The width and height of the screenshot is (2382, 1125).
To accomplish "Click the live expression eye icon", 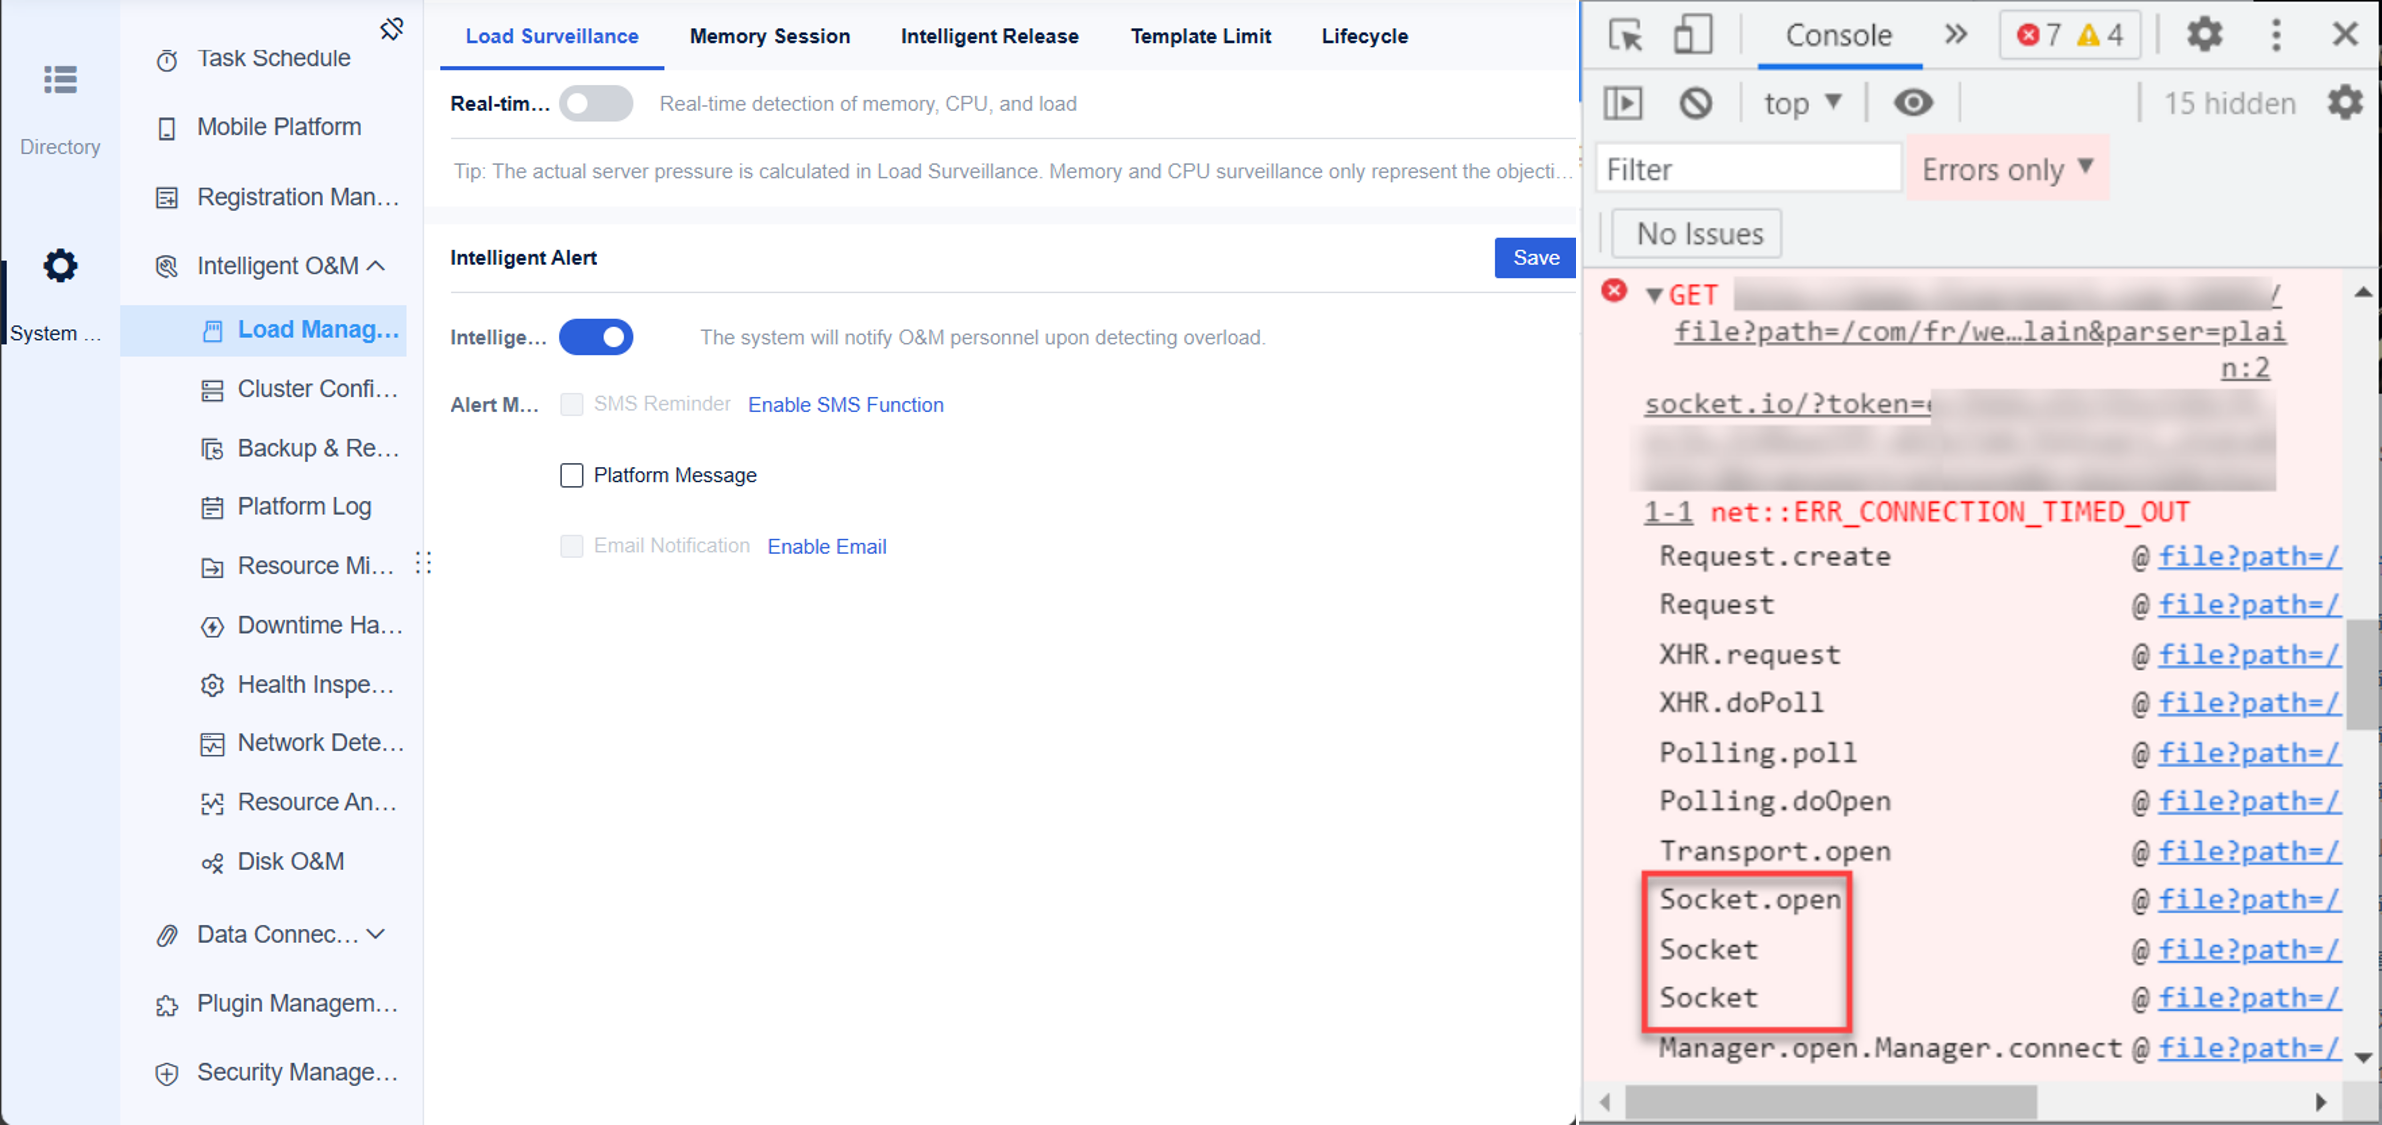I will pyautogui.click(x=1912, y=103).
